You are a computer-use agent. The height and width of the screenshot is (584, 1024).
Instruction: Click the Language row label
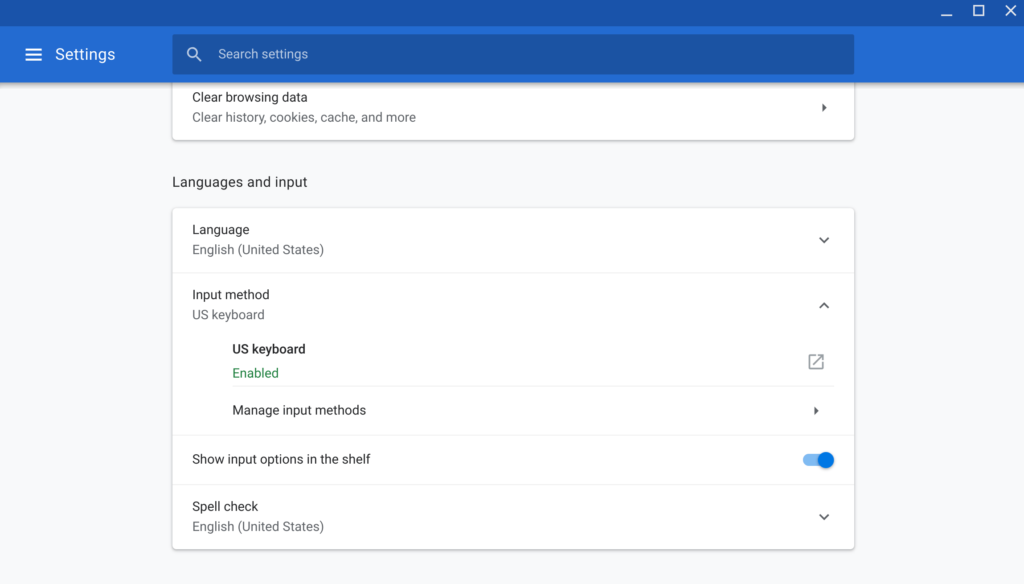tap(221, 230)
